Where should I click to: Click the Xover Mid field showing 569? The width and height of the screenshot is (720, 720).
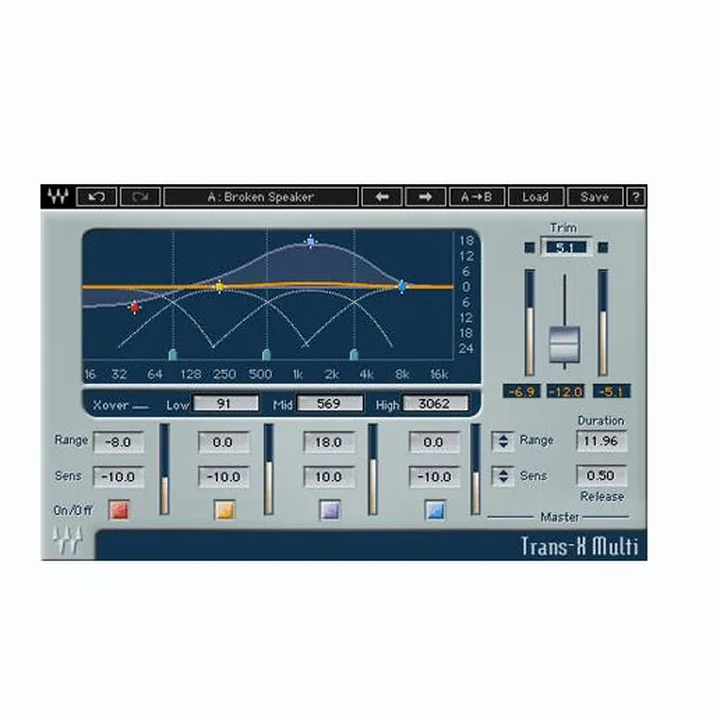point(329,404)
